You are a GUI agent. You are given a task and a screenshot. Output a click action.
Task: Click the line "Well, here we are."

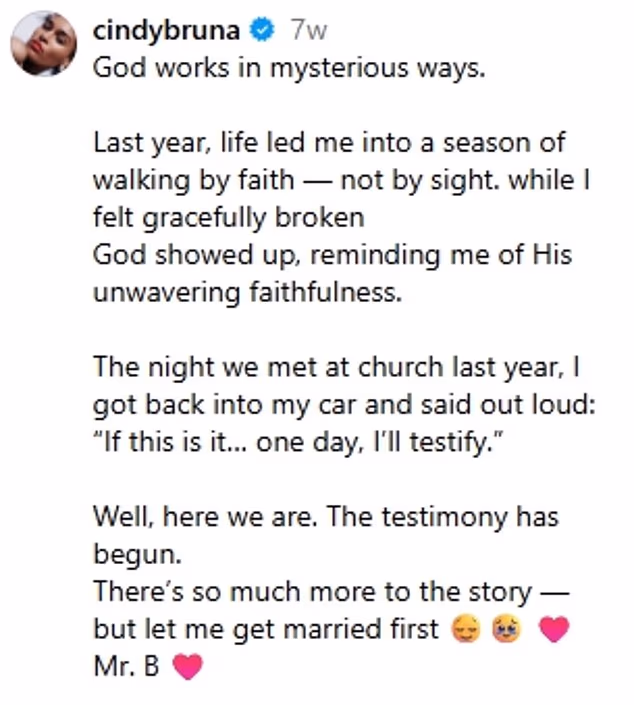click(325, 516)
